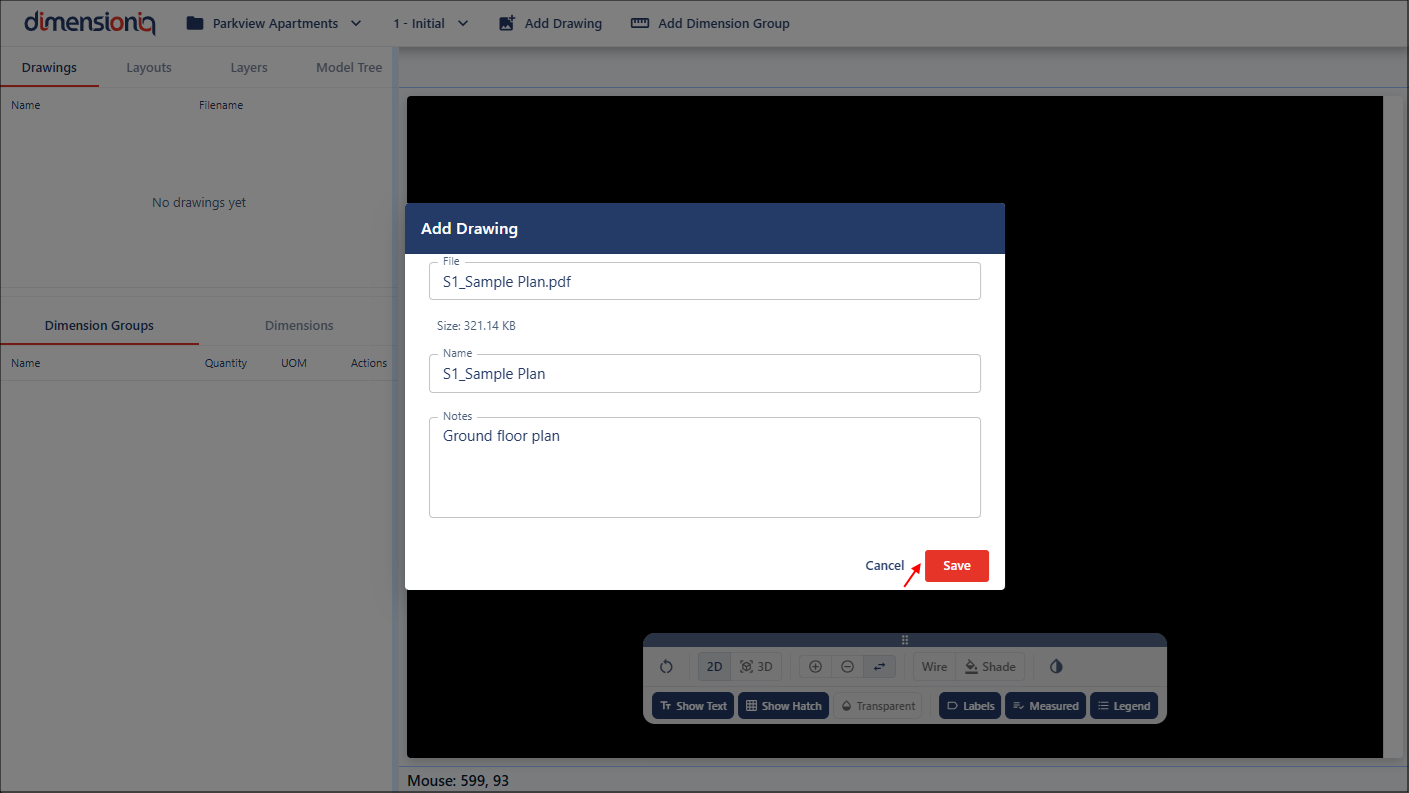1409x793 pixels.
Task: Switch to the Layers tab
Action: [x=249, y=68]
